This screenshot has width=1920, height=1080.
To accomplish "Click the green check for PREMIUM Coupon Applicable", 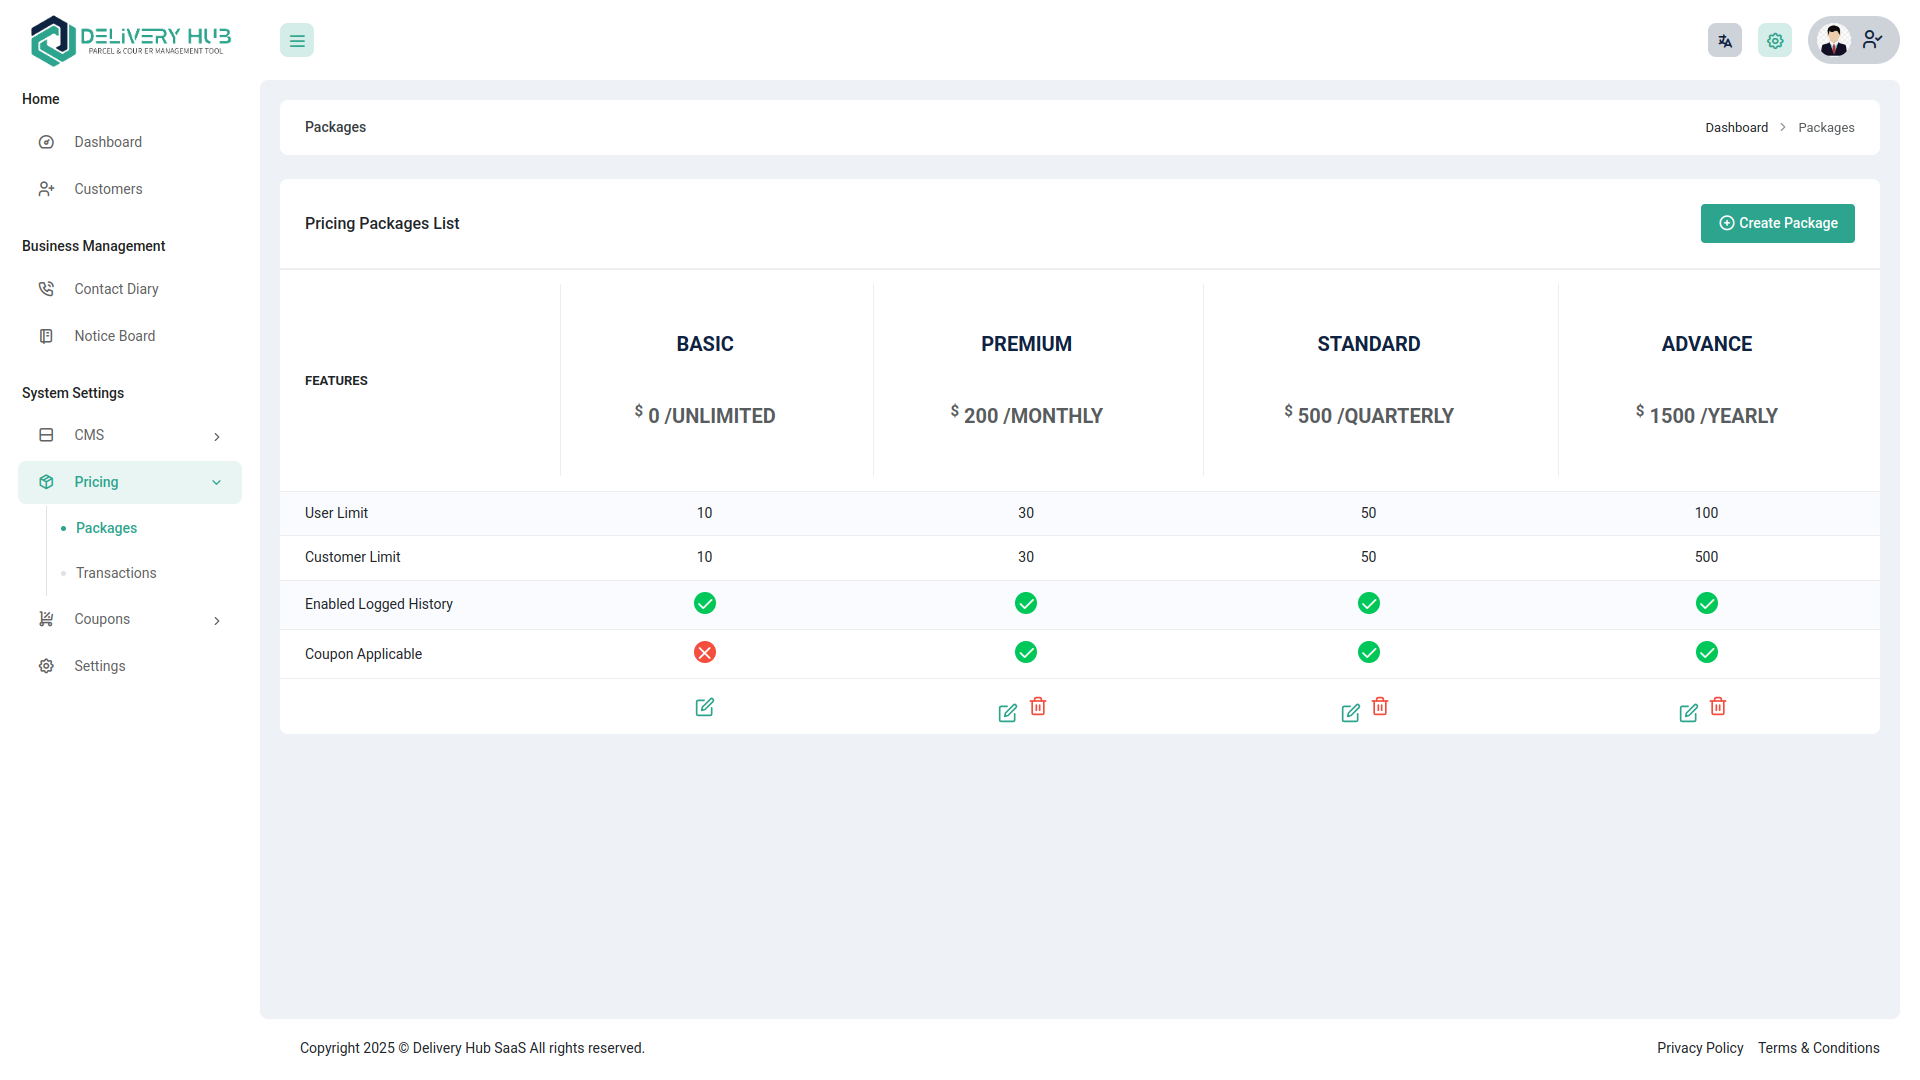I will pos(1026,652).
